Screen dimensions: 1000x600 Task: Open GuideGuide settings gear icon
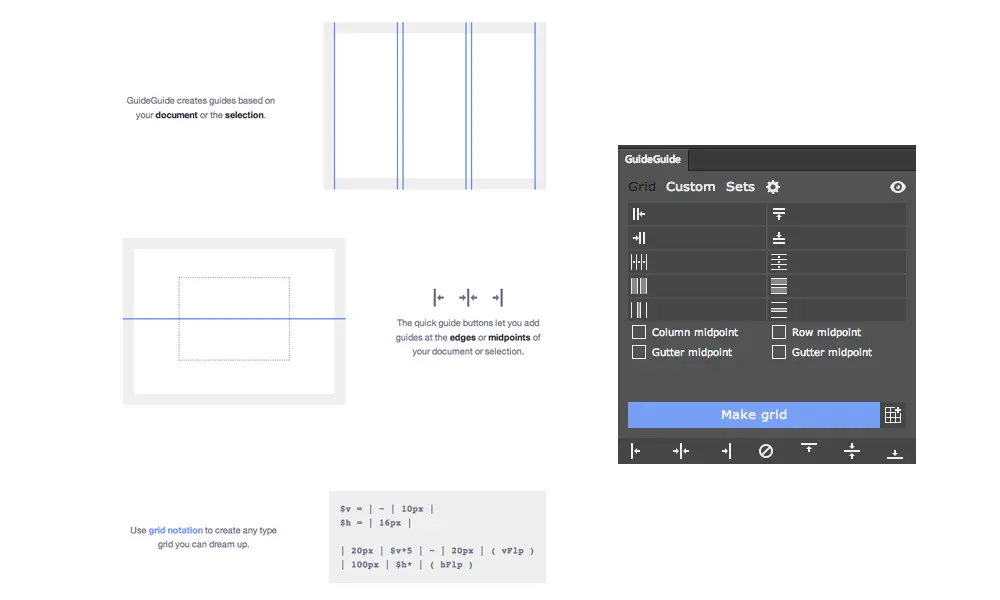[x=773, y=187]
